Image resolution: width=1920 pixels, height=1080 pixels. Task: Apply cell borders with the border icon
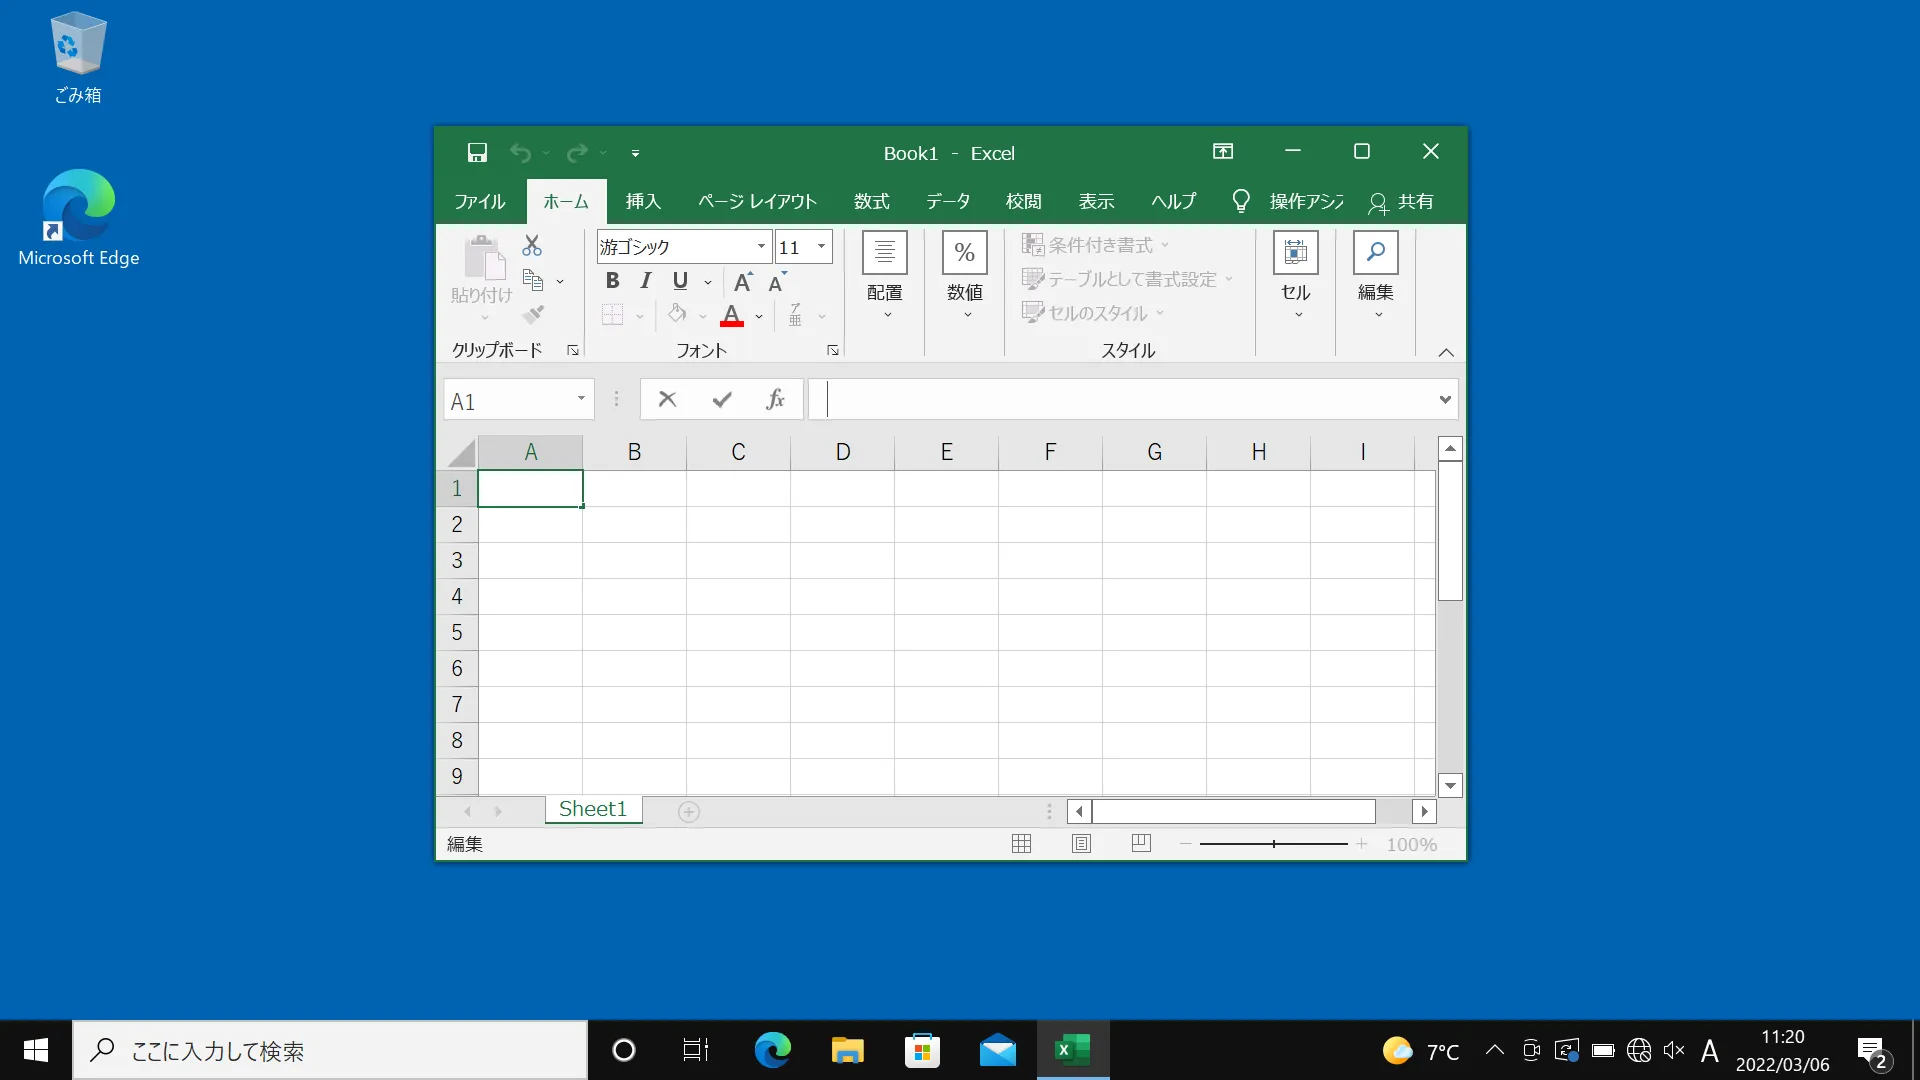coord(612,315)
